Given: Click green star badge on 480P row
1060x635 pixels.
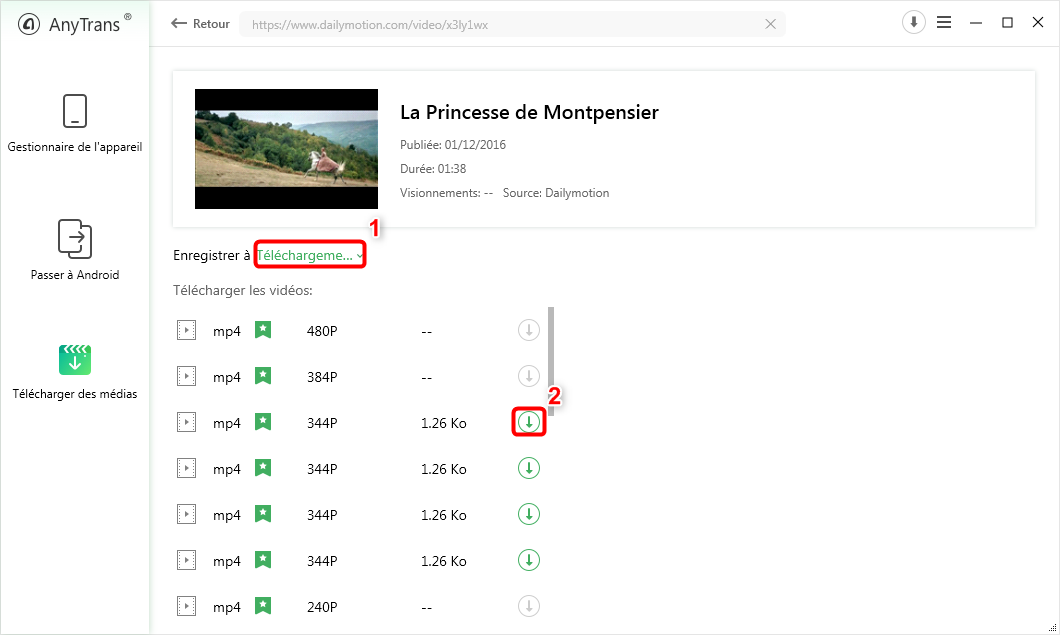Looking at the screenshot, I should (x=263, y=330).
